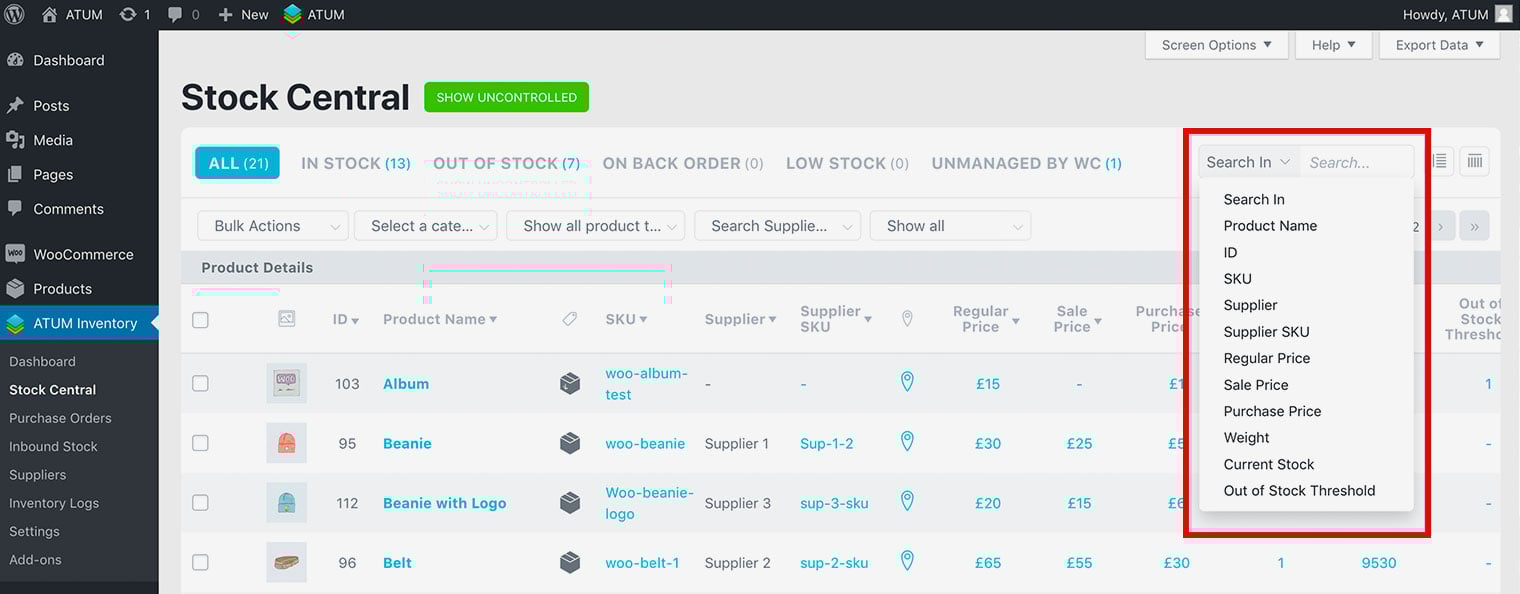Click the tag icon column header
The height and width of the screenshot is (594, 1520).
pos(569,319)
